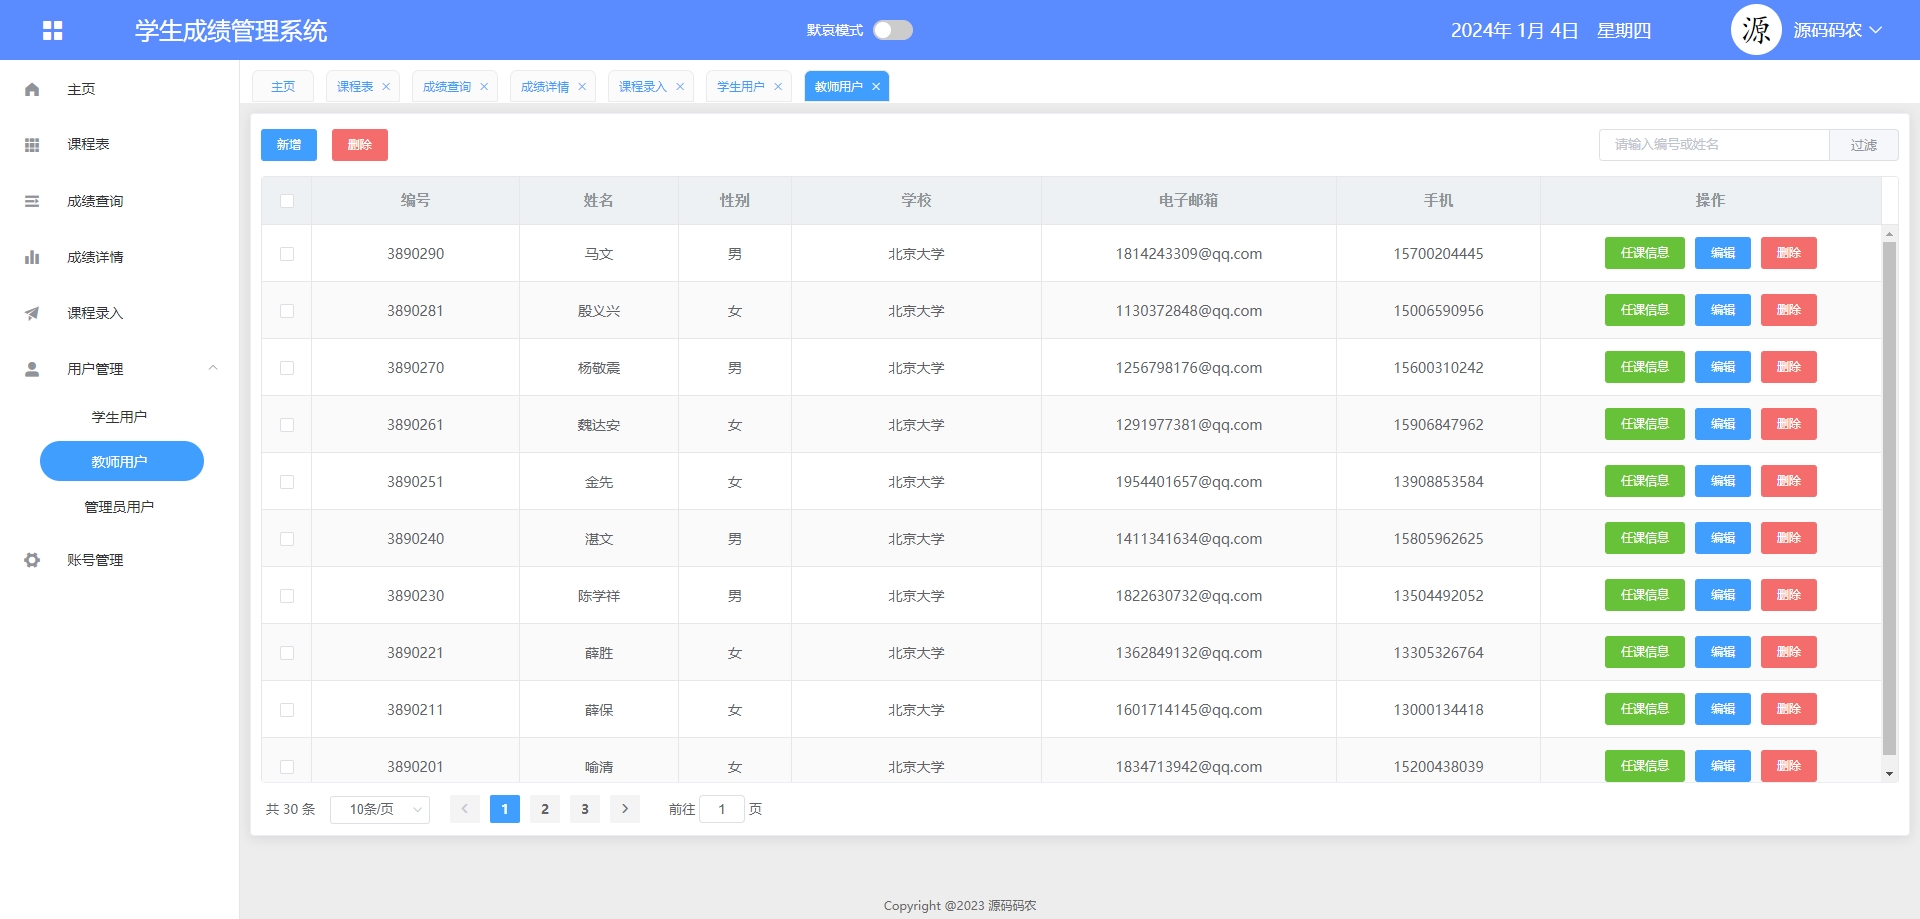Close the 成绩查询 tab
This screenshot has width=1920, height=919.
pyautogui.click(x=484, y=87)
